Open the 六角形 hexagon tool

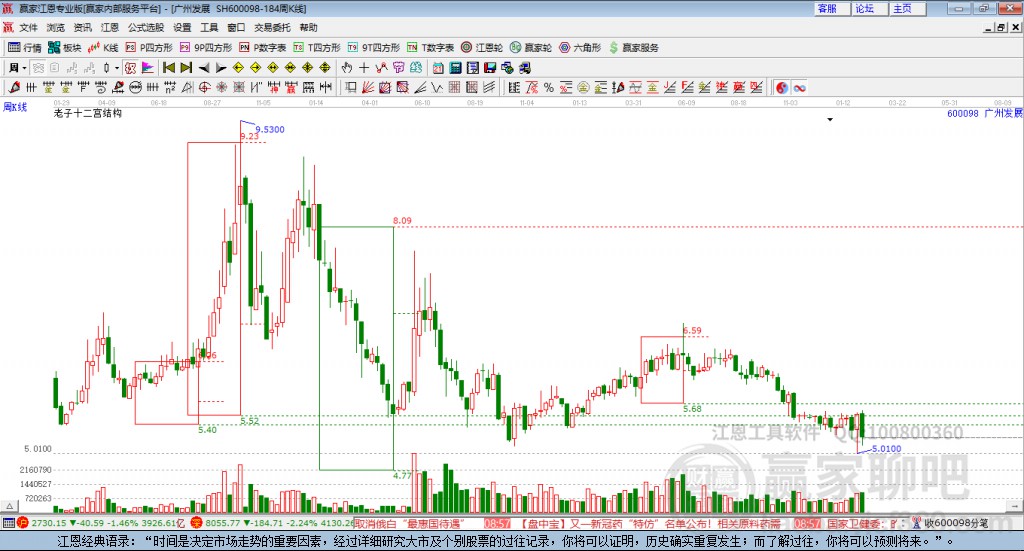point(580,48)
